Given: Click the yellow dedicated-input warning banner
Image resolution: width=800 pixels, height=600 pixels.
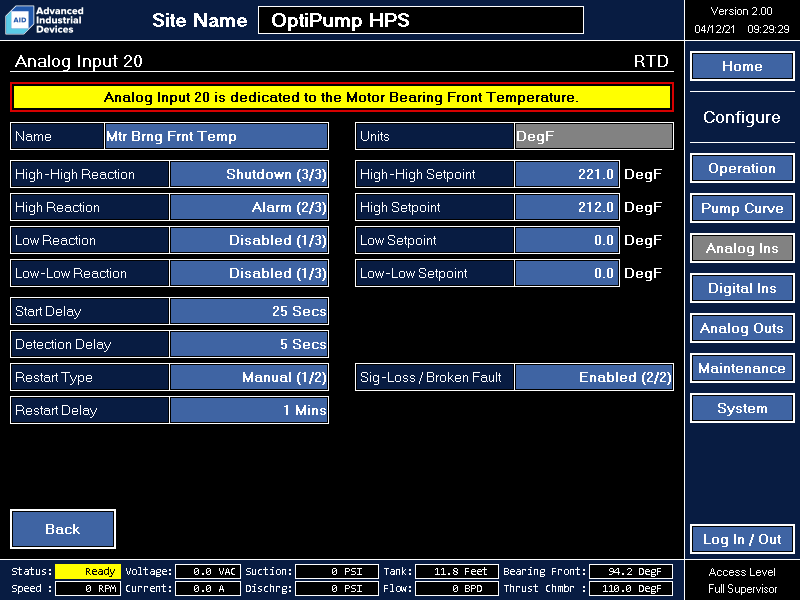Looking at the screenshot, I should tap(342, 97).
